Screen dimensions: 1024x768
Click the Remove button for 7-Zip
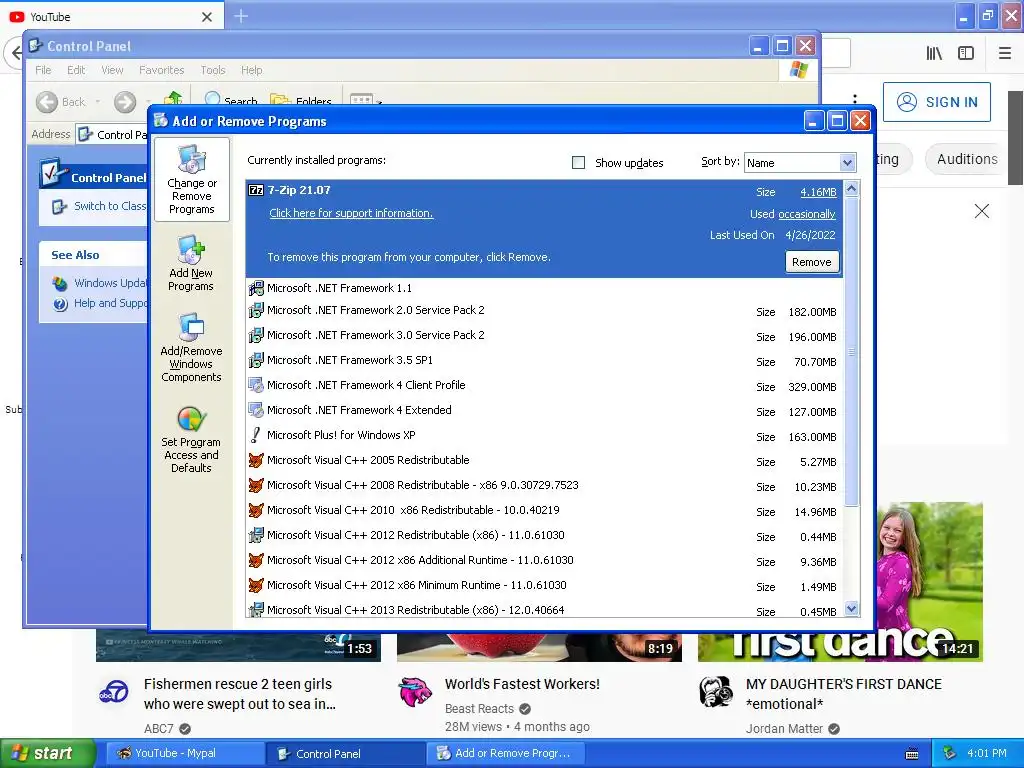812,262
